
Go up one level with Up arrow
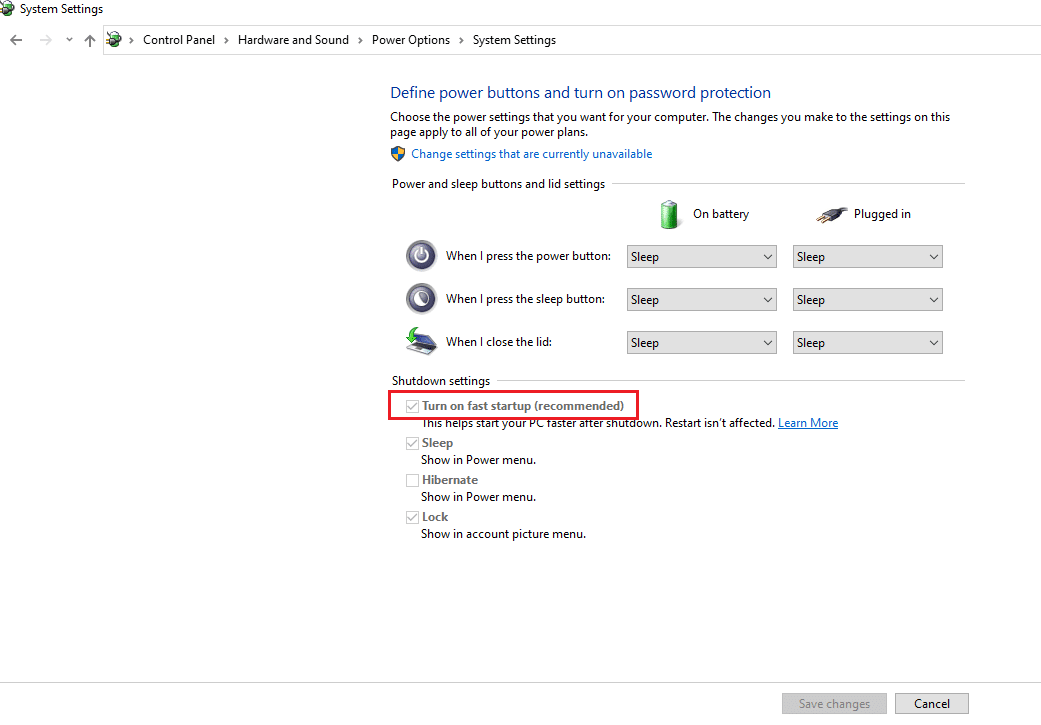coord(90,40)
